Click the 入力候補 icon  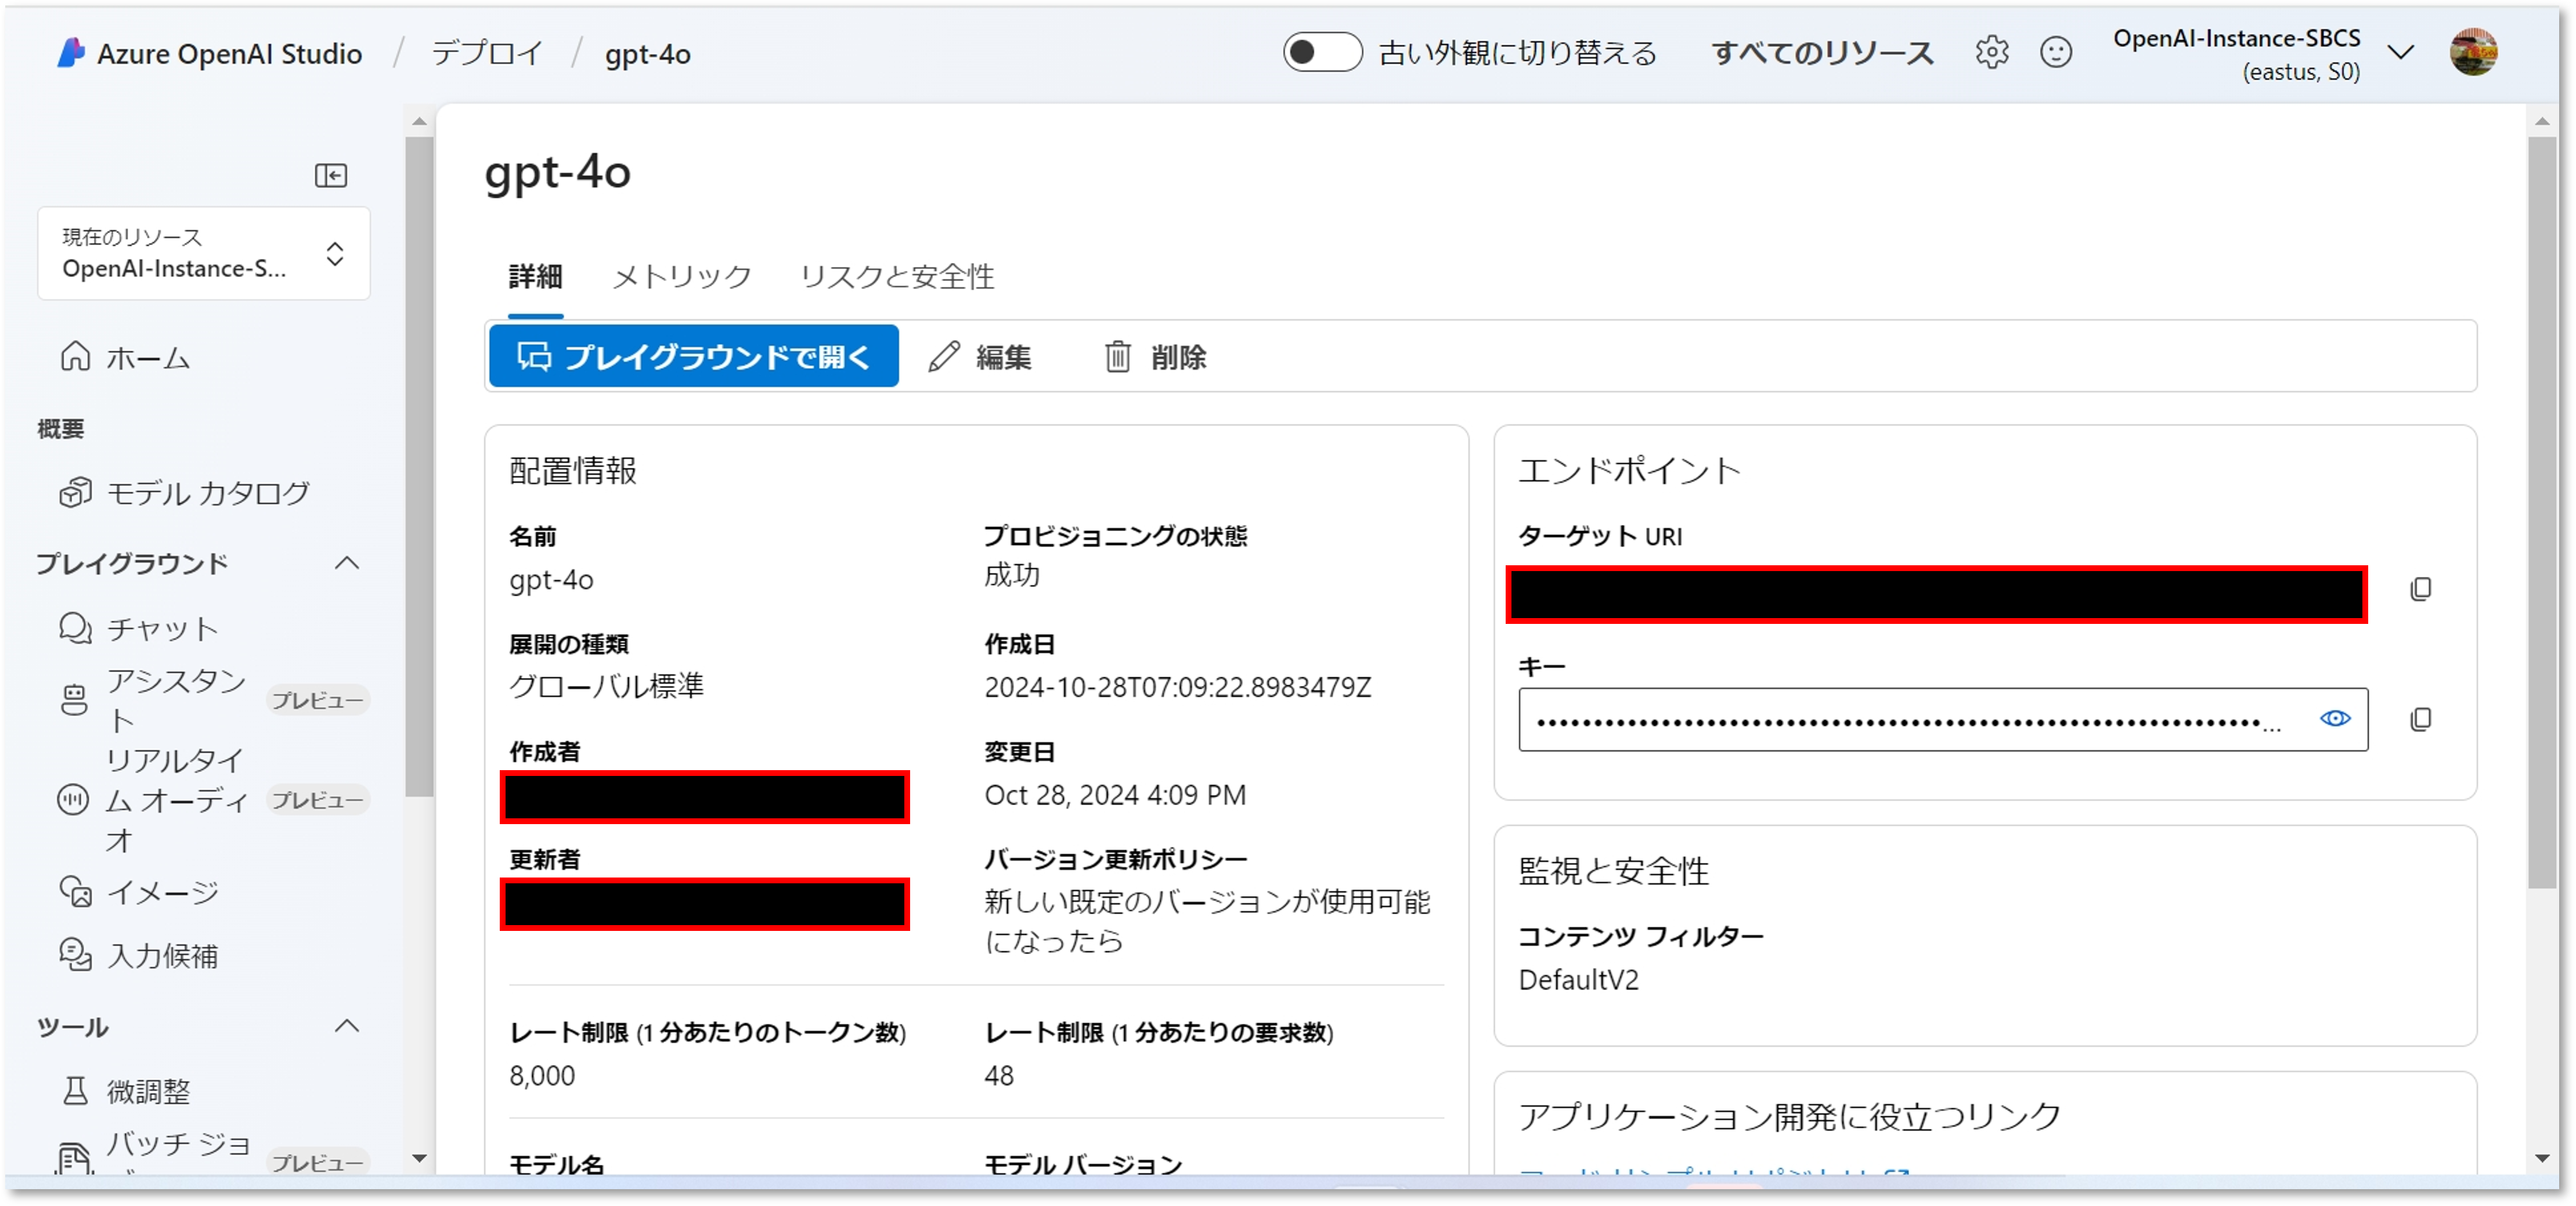pyautogui.click(x=75, y=955)
